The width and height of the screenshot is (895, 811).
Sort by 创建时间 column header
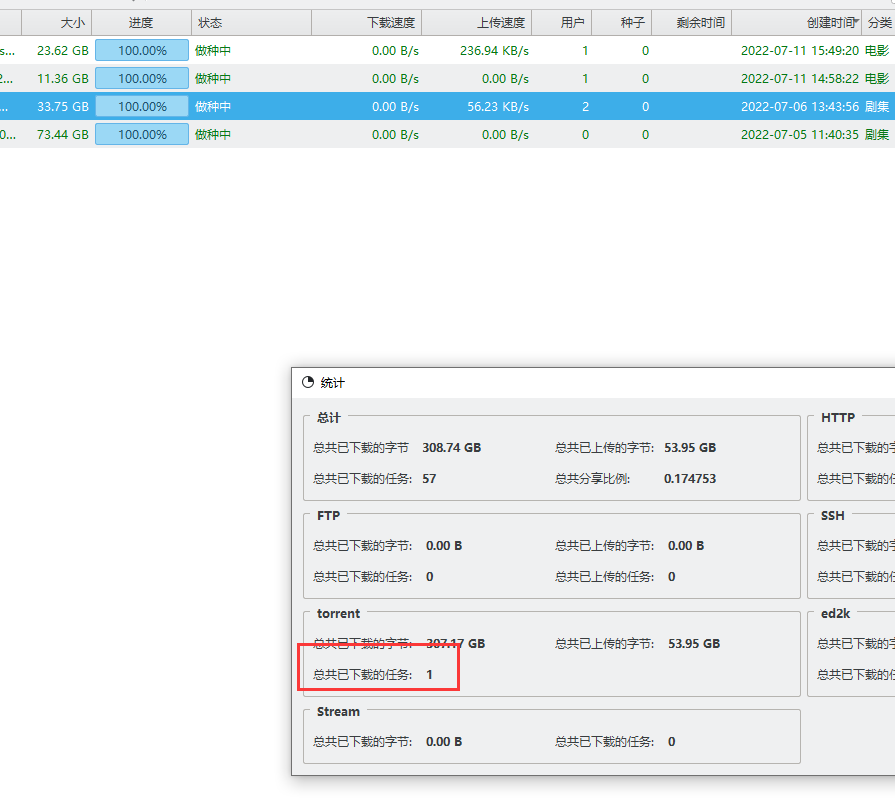coord(797,23)
